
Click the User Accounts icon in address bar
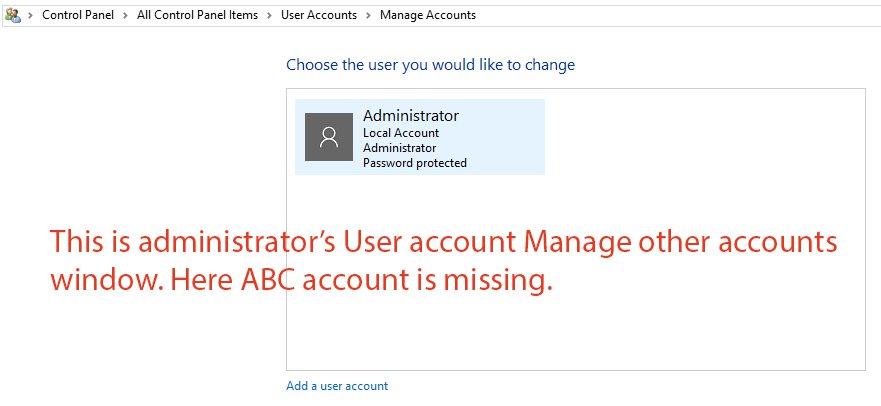pyautogui.click(x=13, y=15)
